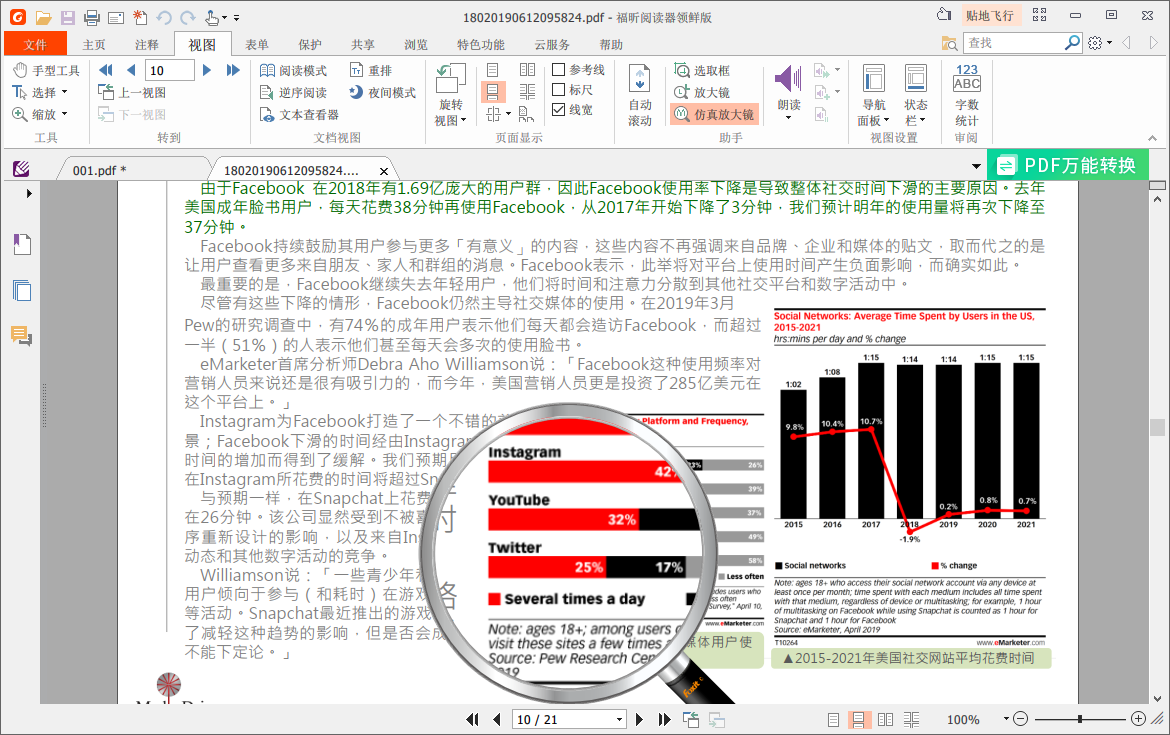Enable 阅读模式 reading mode

click(293, 70)
